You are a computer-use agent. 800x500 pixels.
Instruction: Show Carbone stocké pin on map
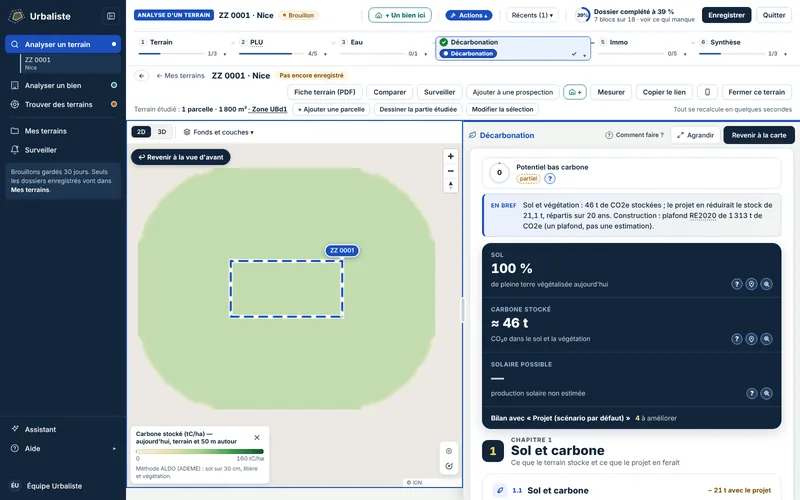751,339
